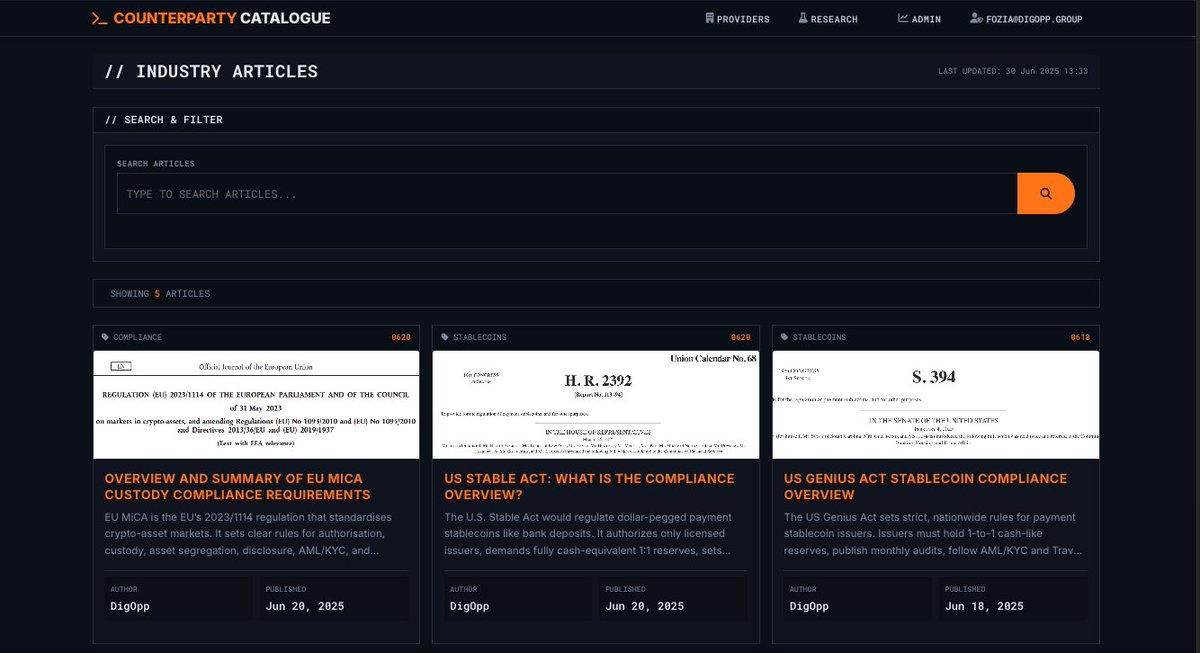Open the fozia@digopp.group user menu

pyautogui.click(x=1026, y=19)
